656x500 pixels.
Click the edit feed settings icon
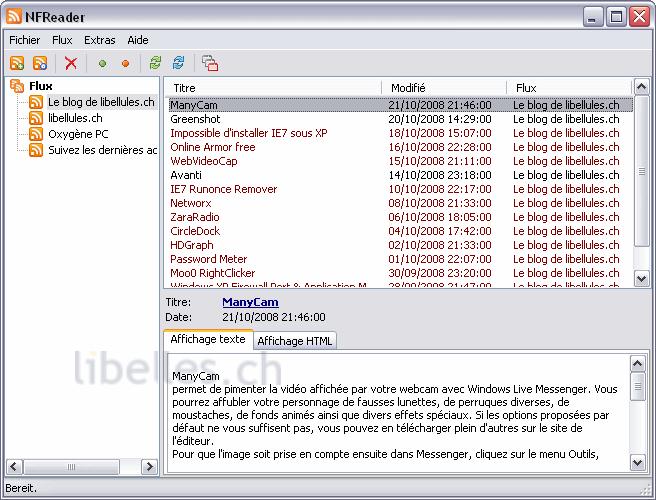point(40,63)
